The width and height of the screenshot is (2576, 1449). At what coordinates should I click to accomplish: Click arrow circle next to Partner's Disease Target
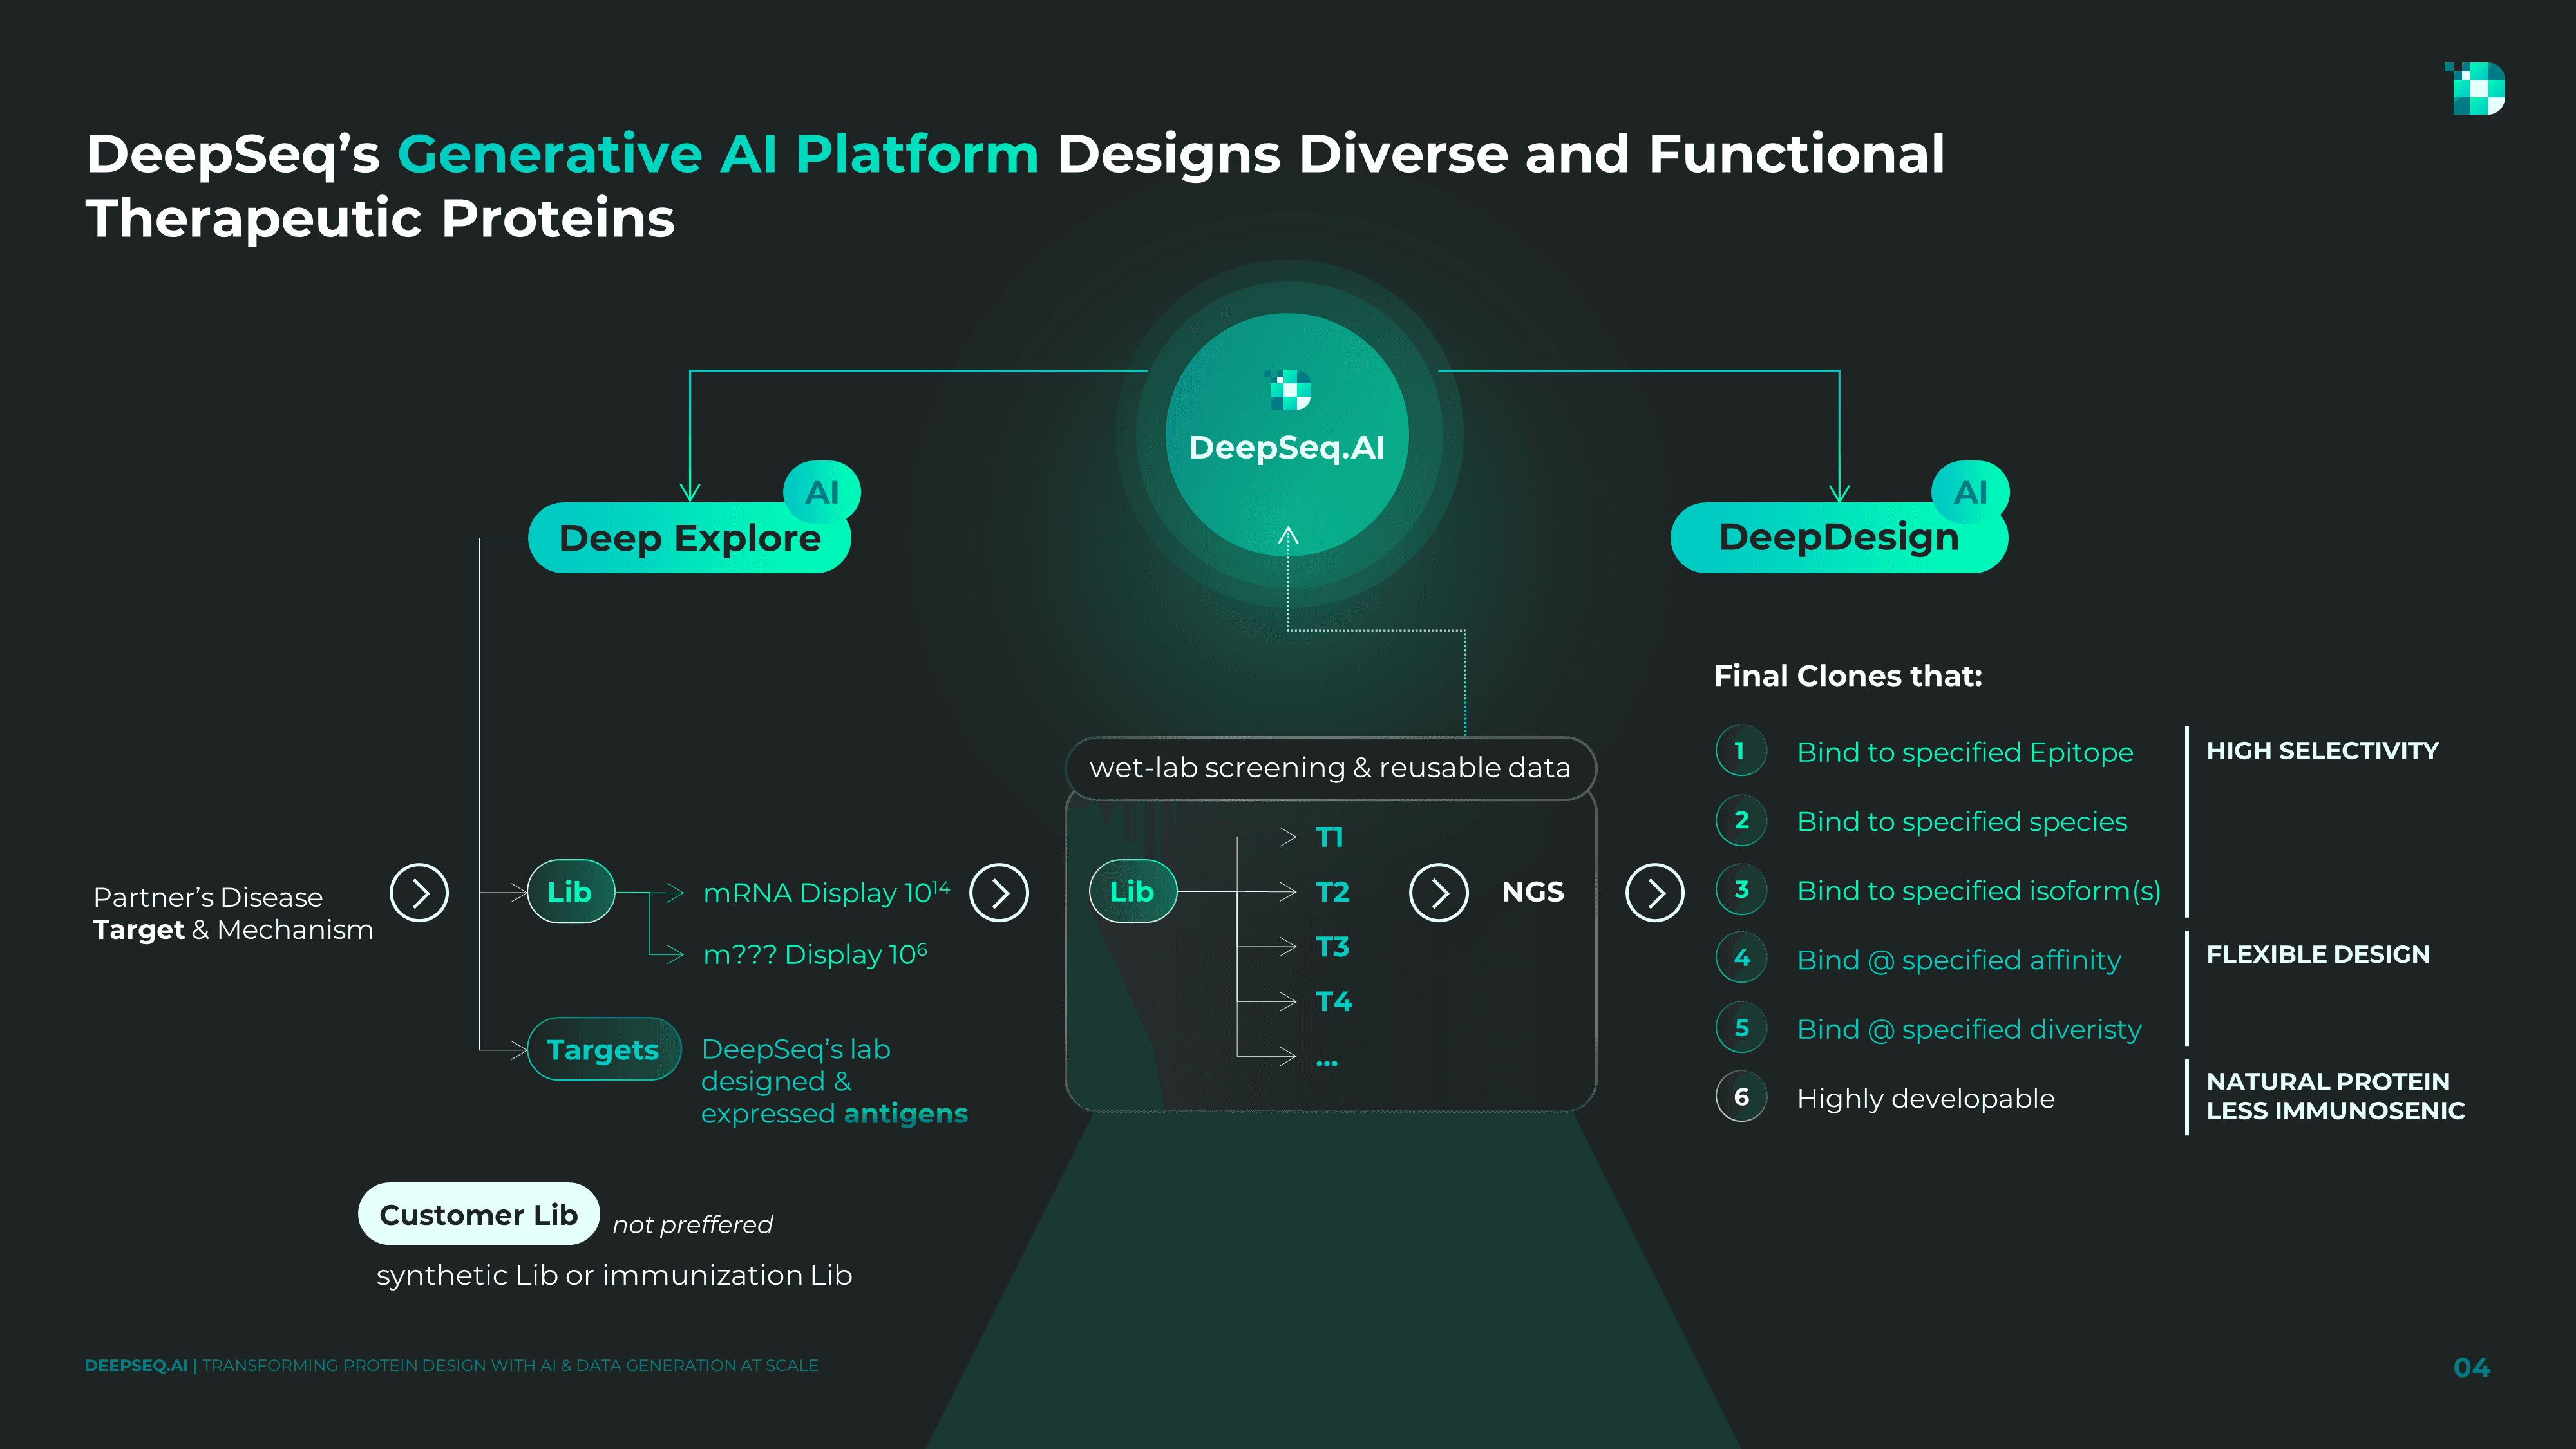419,892
